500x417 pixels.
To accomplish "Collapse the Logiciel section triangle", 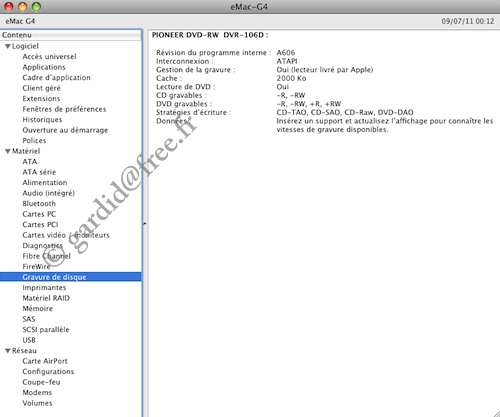I will [8, 46].
